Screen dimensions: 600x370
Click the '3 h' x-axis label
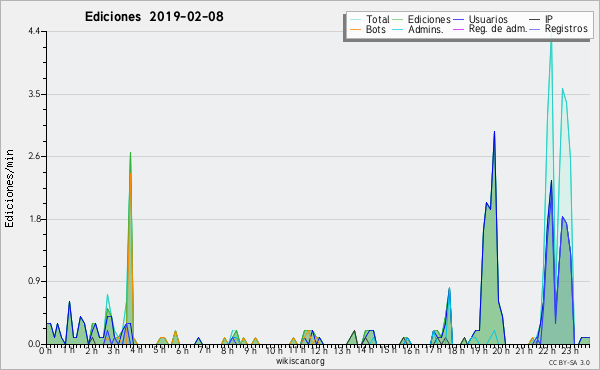coord(114,351)
